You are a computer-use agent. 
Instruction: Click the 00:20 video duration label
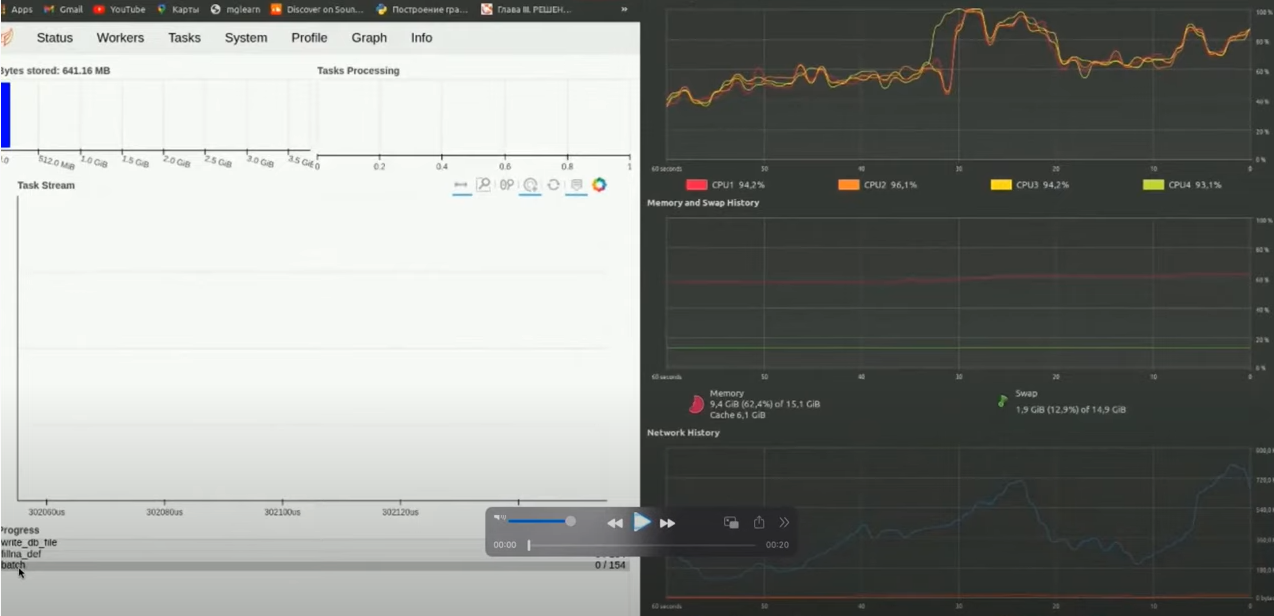[x=777, y=545]
